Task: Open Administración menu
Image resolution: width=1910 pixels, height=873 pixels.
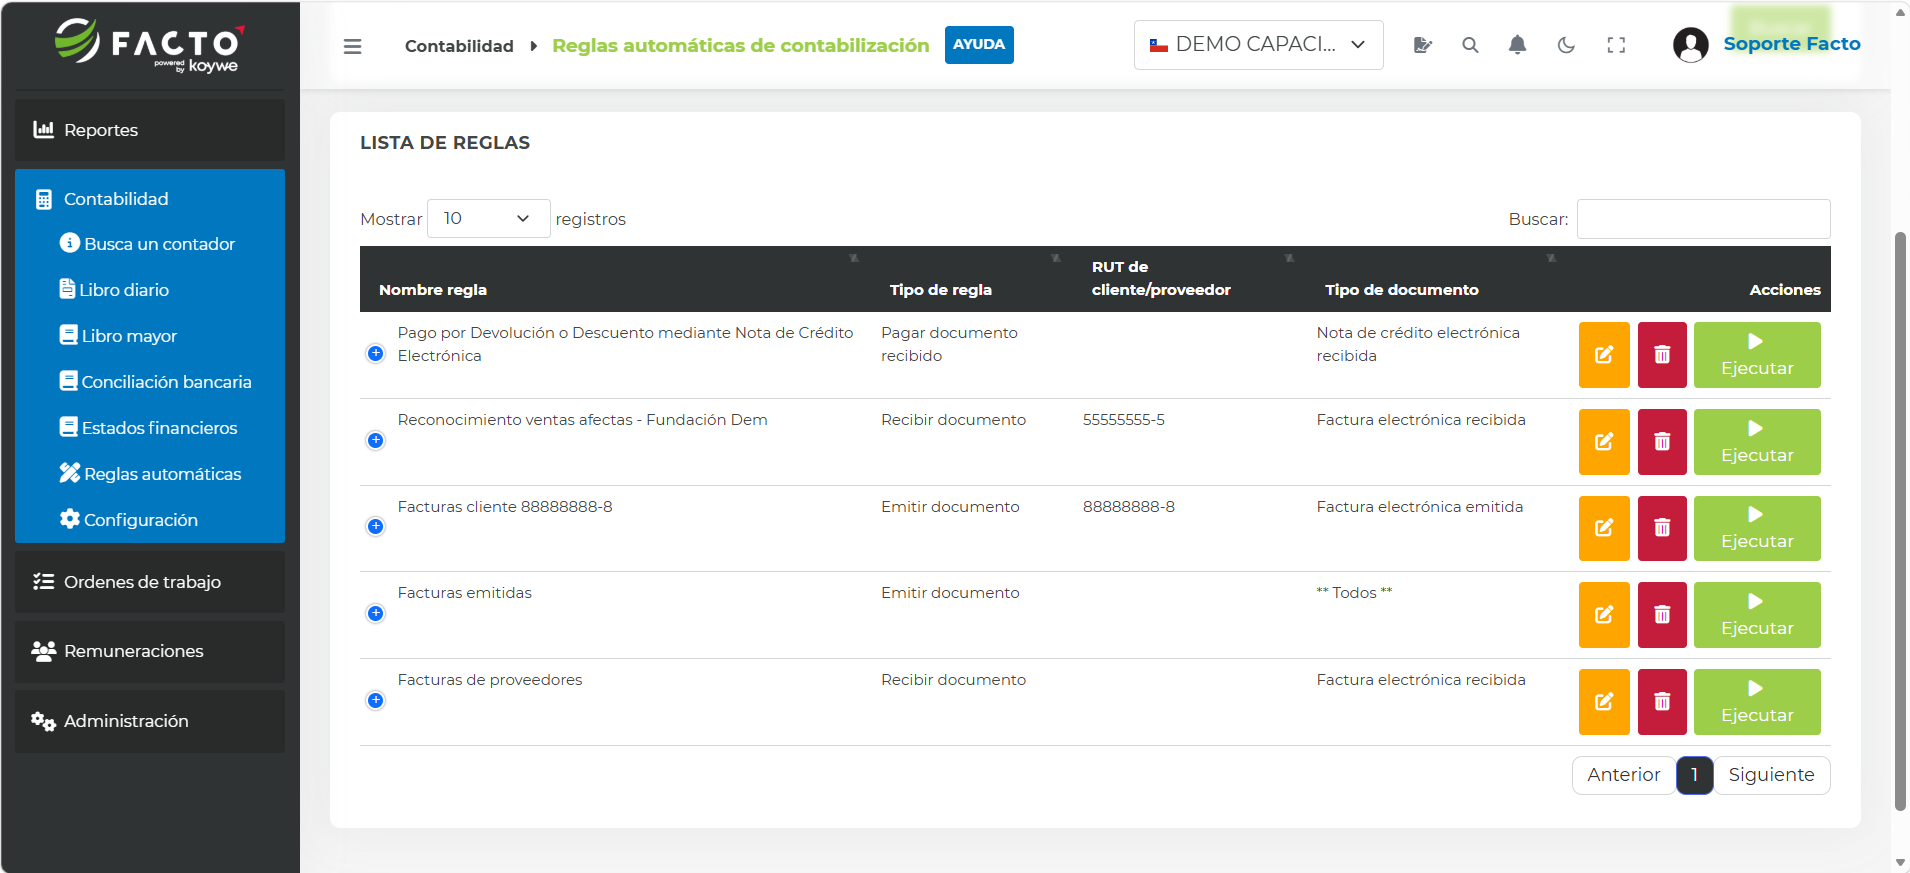Action: coord(150,721)
